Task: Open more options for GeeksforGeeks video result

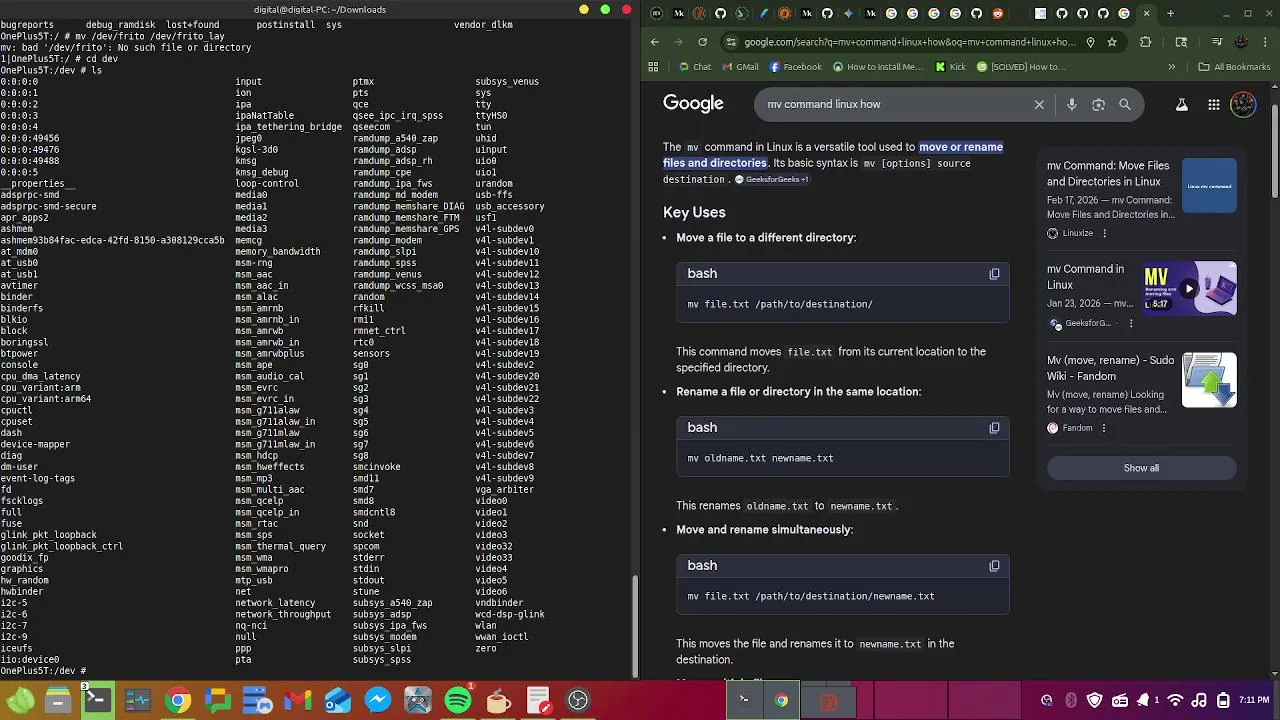Action: pyautogui.click(x=1131, y=323)
